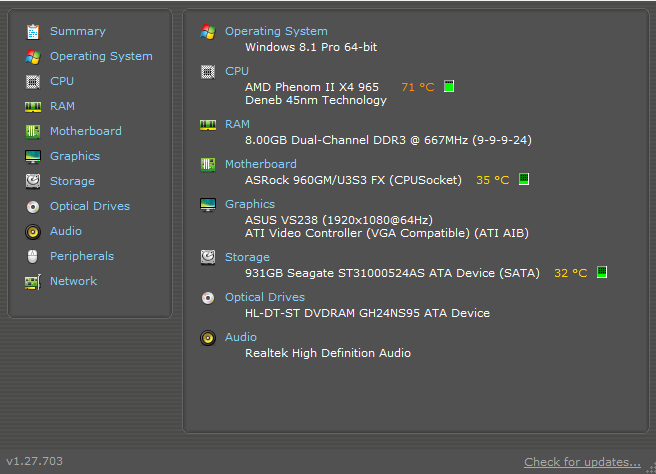Click the RAM stick icon in sidebar

pyautogui.click(x=33, y=107)
